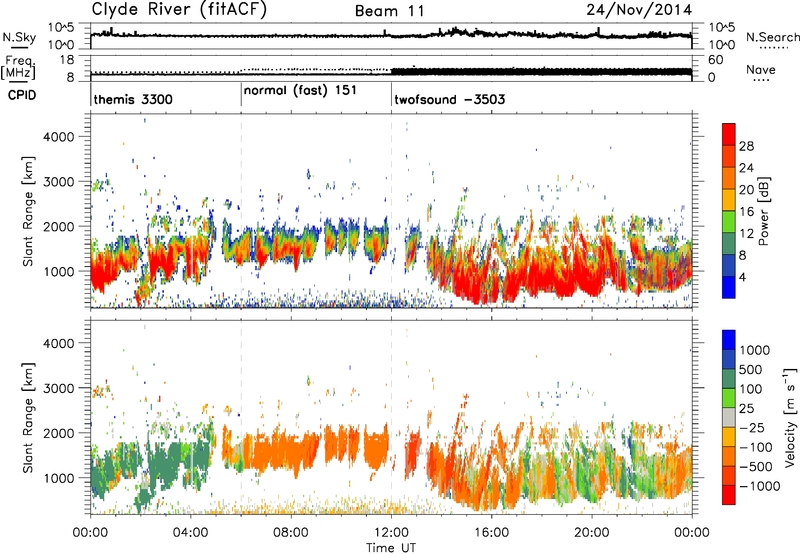Screen dimensions: 800x554
Task: Click the '28' value on the Power color bar
Action: pos(746,146)
